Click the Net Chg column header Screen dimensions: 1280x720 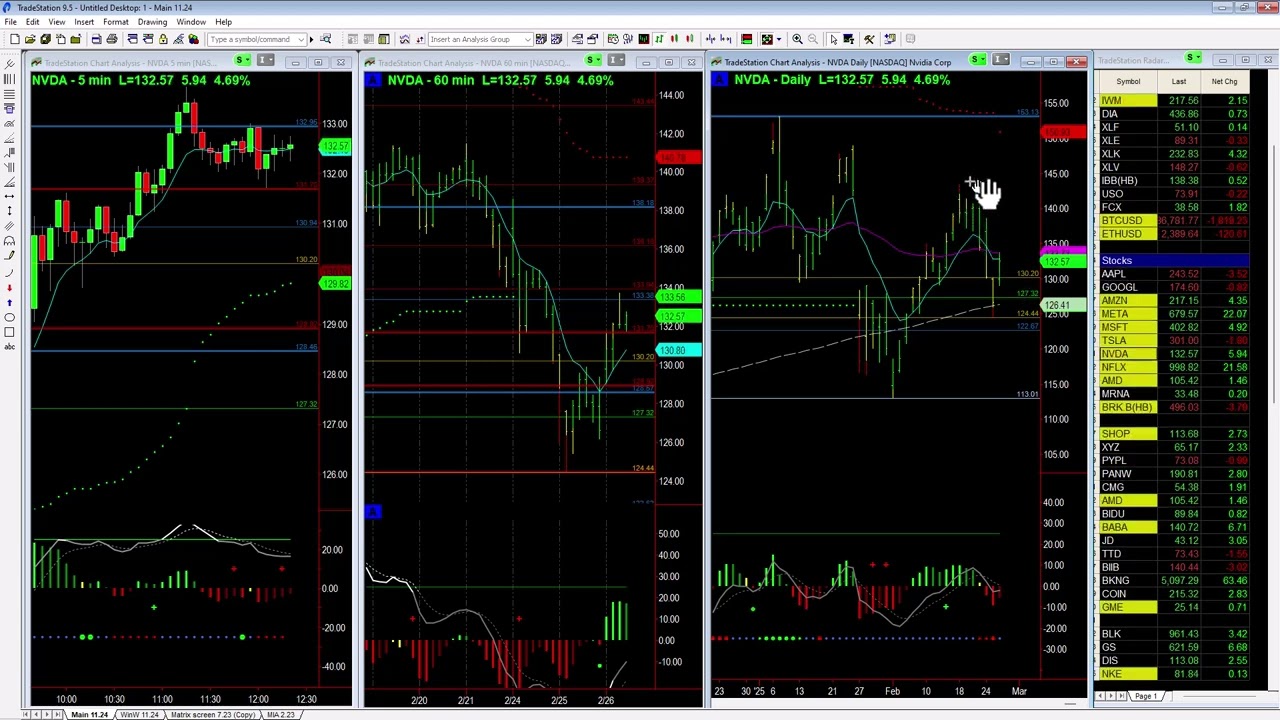tap(1224, 81)
